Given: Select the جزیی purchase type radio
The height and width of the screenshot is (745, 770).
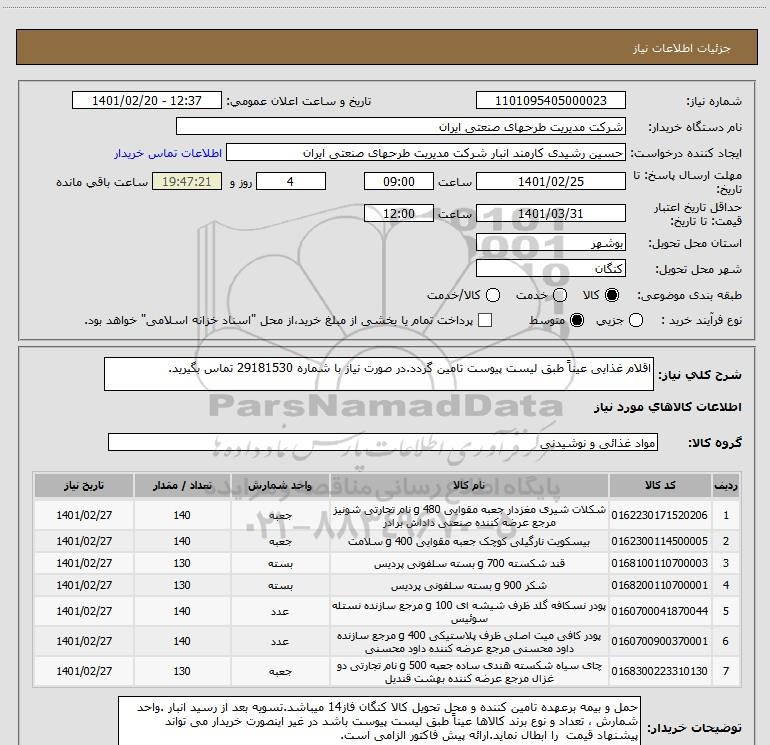Looking at the screenshot, I should (636, 321).
